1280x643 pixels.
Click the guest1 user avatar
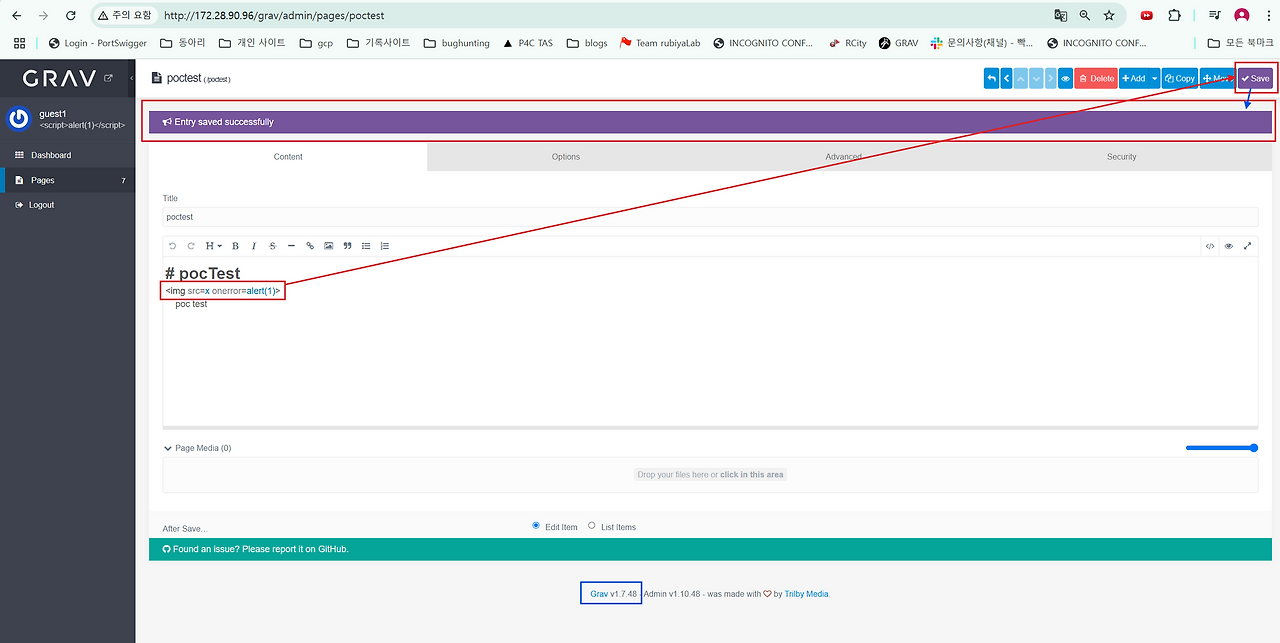click(19, 119)
